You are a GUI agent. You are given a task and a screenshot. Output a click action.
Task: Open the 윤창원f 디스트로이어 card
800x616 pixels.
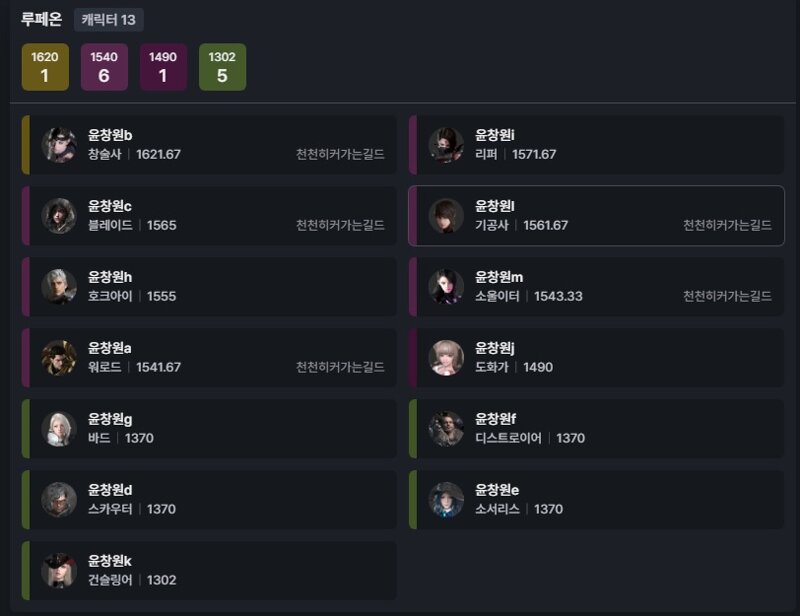click(x=596, y=429)
